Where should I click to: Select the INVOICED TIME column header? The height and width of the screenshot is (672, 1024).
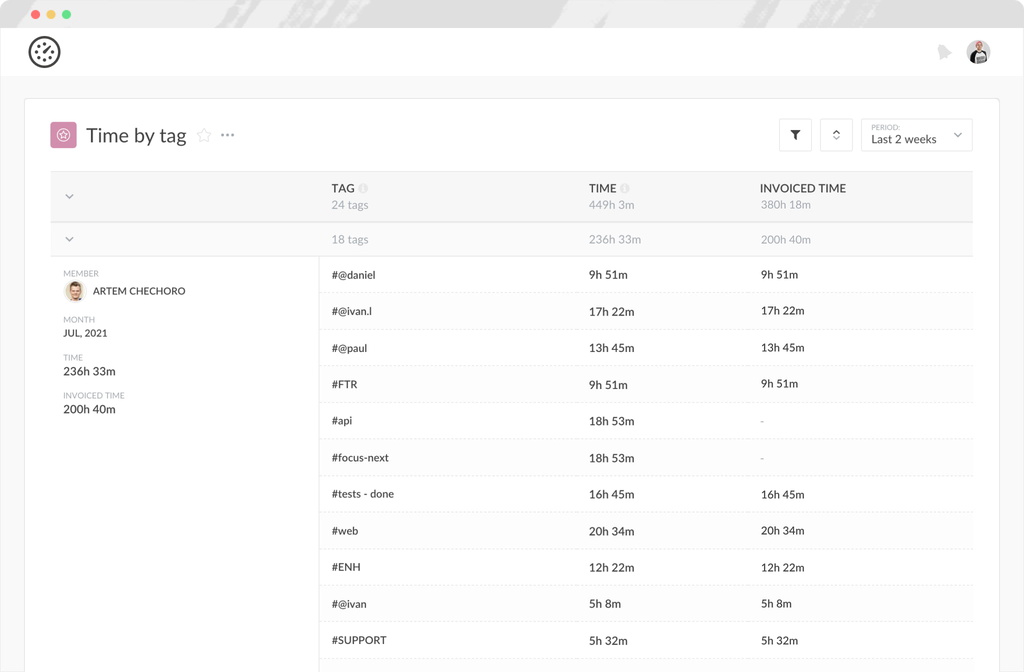pos(802,188)
